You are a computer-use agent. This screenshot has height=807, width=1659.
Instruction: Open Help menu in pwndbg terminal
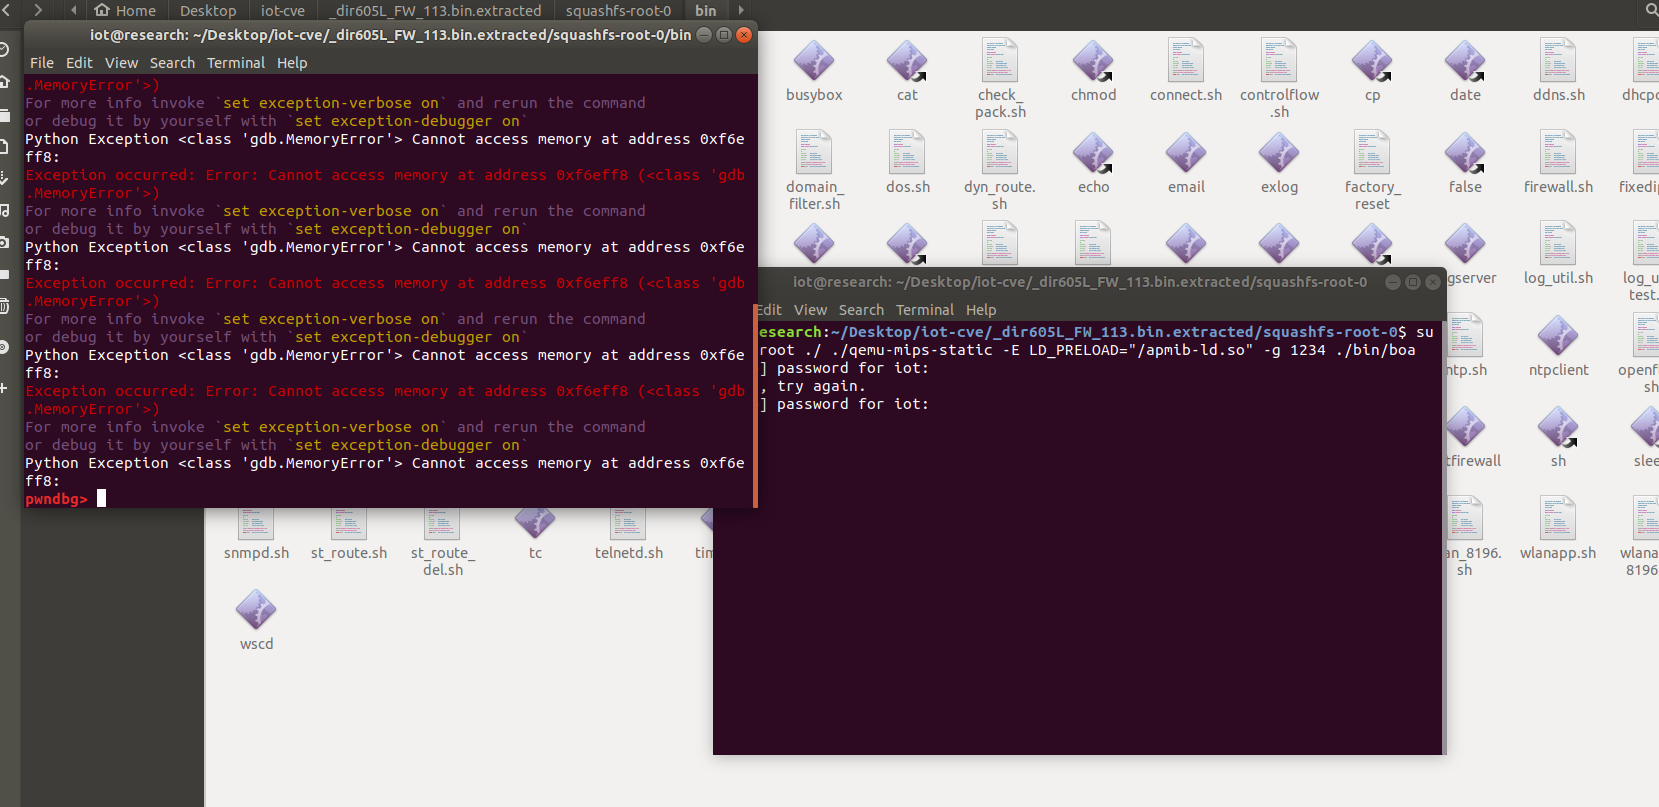pyautogui.click(x=292, y=63)
